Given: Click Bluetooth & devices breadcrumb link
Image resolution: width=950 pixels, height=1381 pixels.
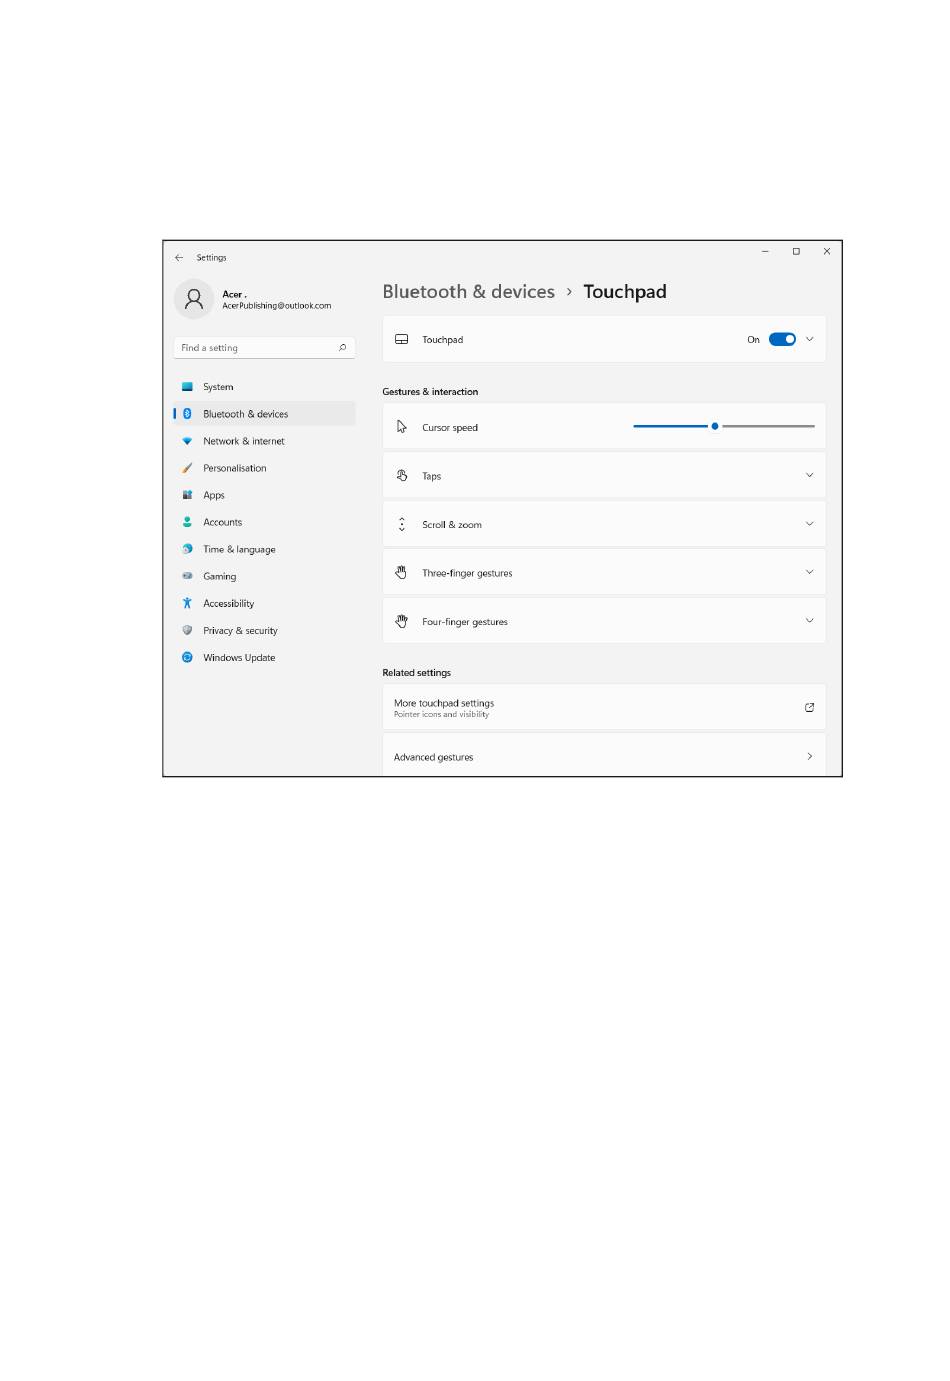Looking at the screenshot, I should tap(468, 292).
